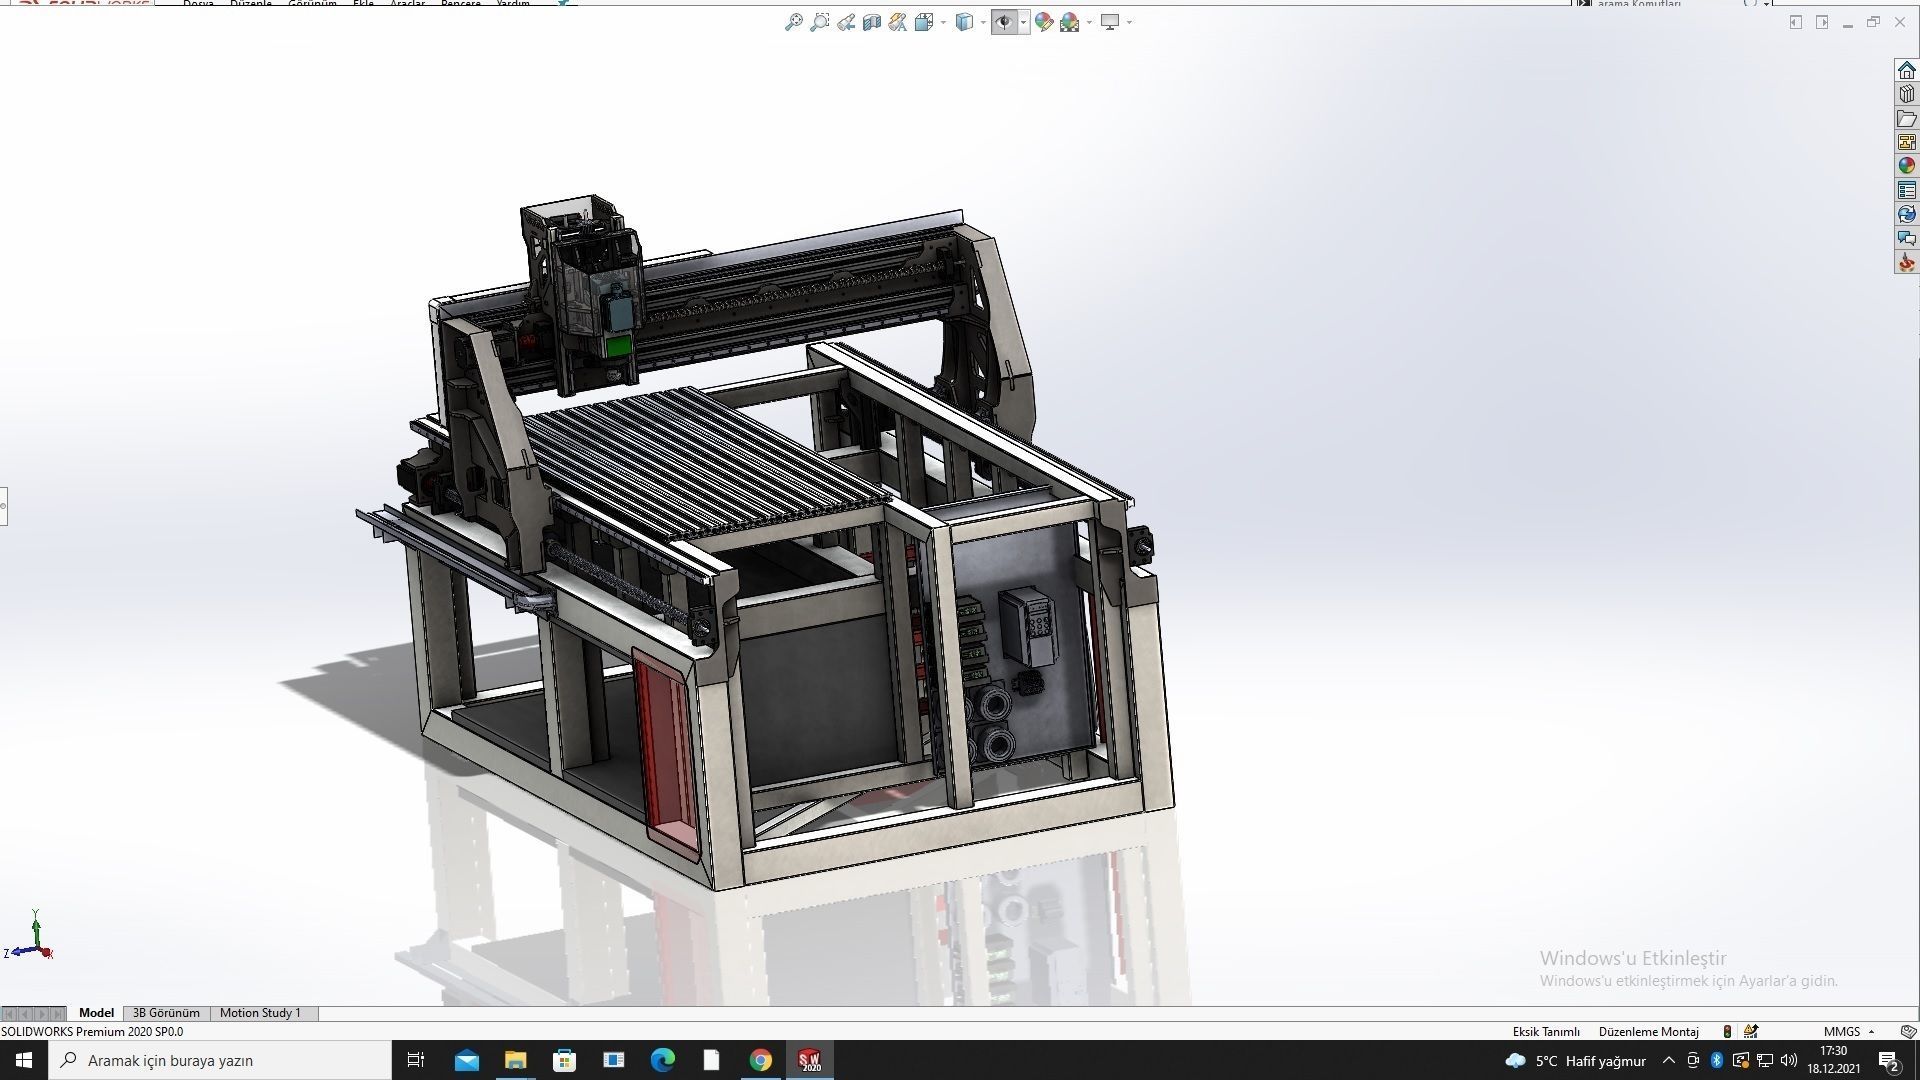The image size is (1920, 1080).
Task: Expand the View Settings dropdown arrow
Action: pyautogui.click(x=1128, y=22)
